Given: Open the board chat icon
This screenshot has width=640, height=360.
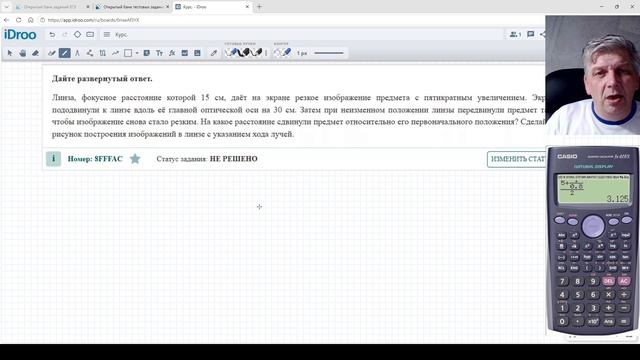Looking at the screenshot, I should 531,34.
